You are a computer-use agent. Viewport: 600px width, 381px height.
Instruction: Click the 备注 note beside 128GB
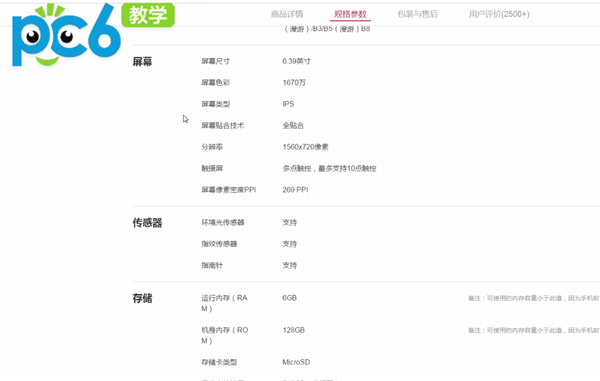534,331
